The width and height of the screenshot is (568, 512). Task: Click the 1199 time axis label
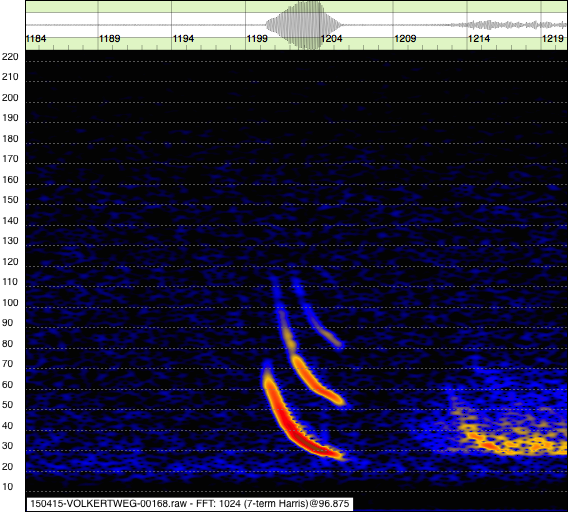click(257, 38)
